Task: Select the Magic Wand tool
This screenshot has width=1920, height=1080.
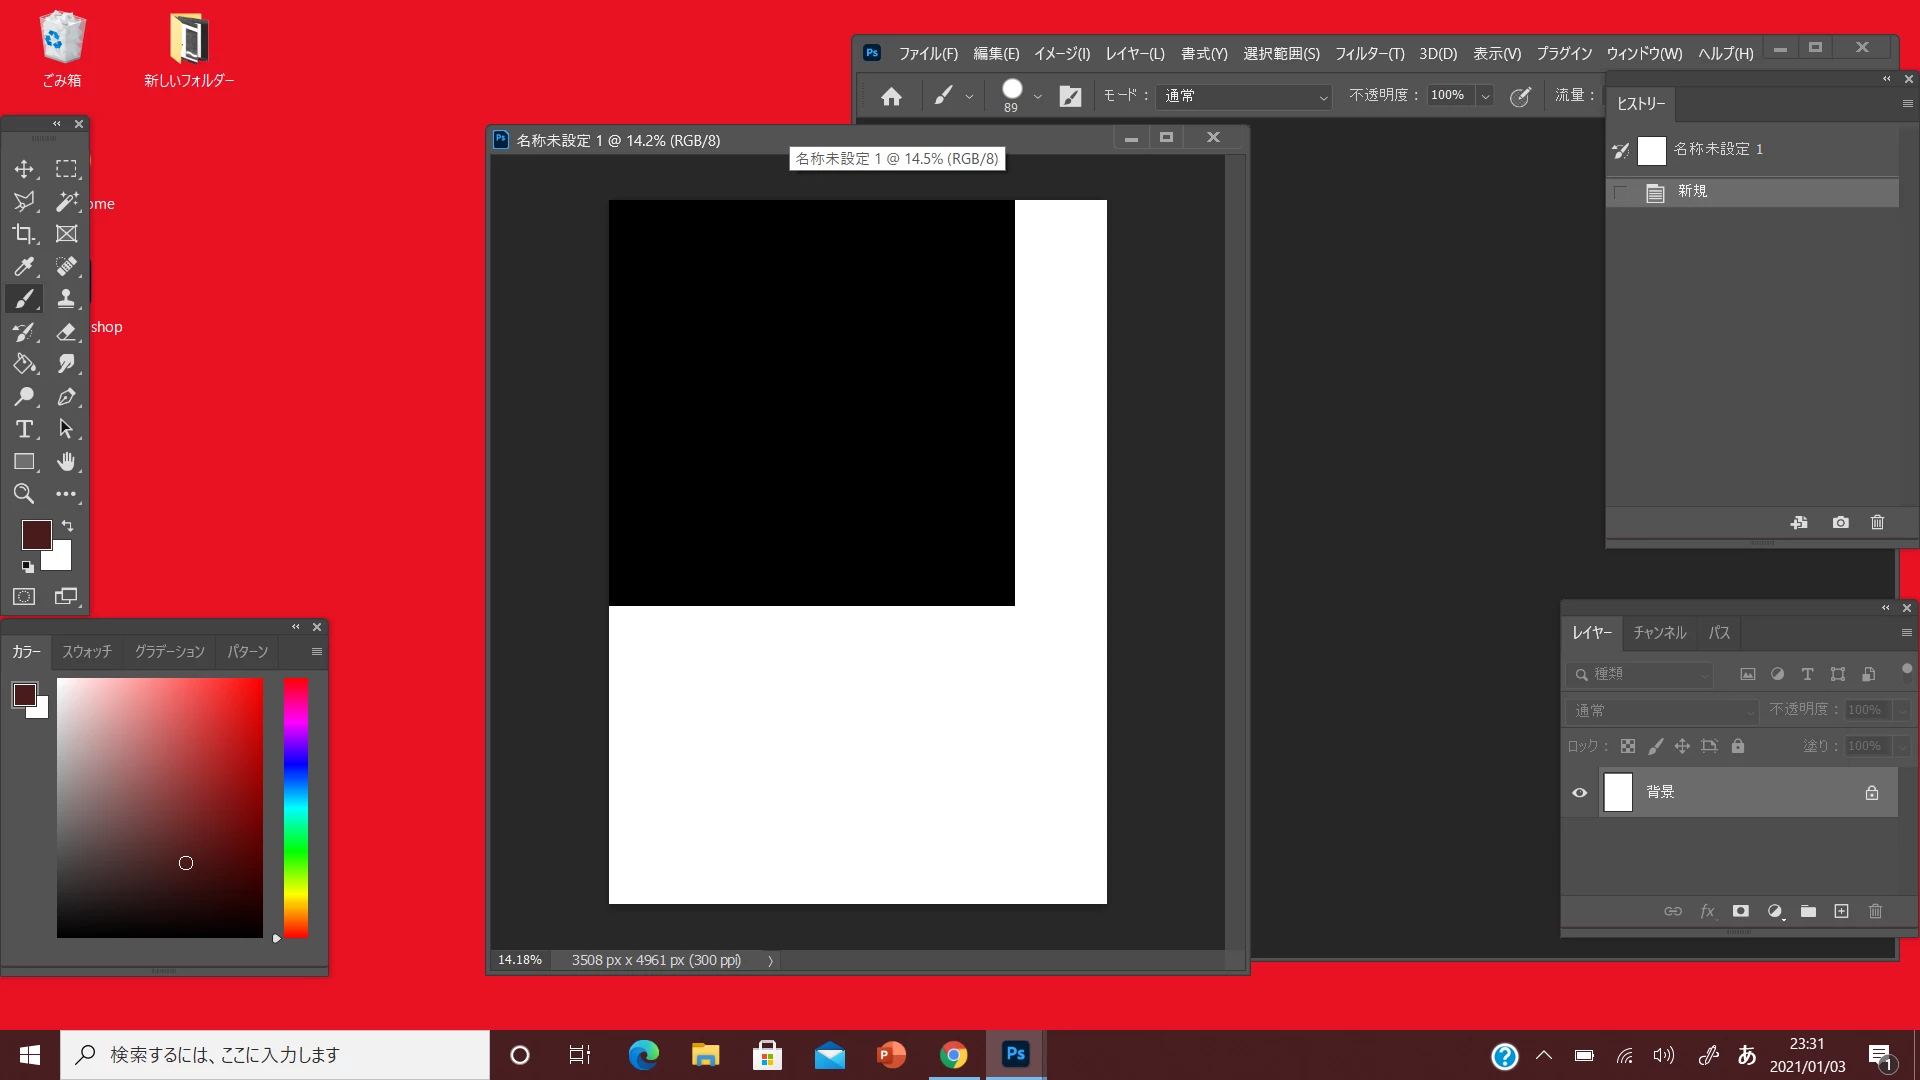Action: point(66,202)
